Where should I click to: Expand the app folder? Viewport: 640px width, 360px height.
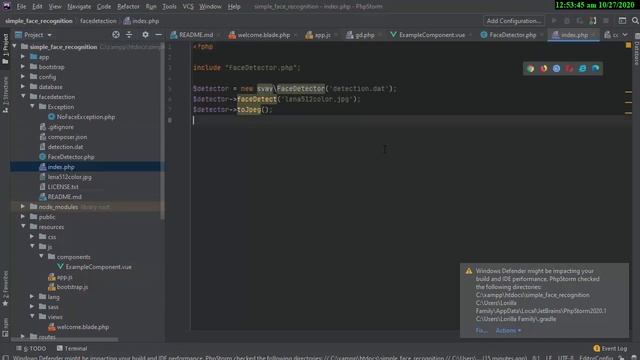[23, 57]
